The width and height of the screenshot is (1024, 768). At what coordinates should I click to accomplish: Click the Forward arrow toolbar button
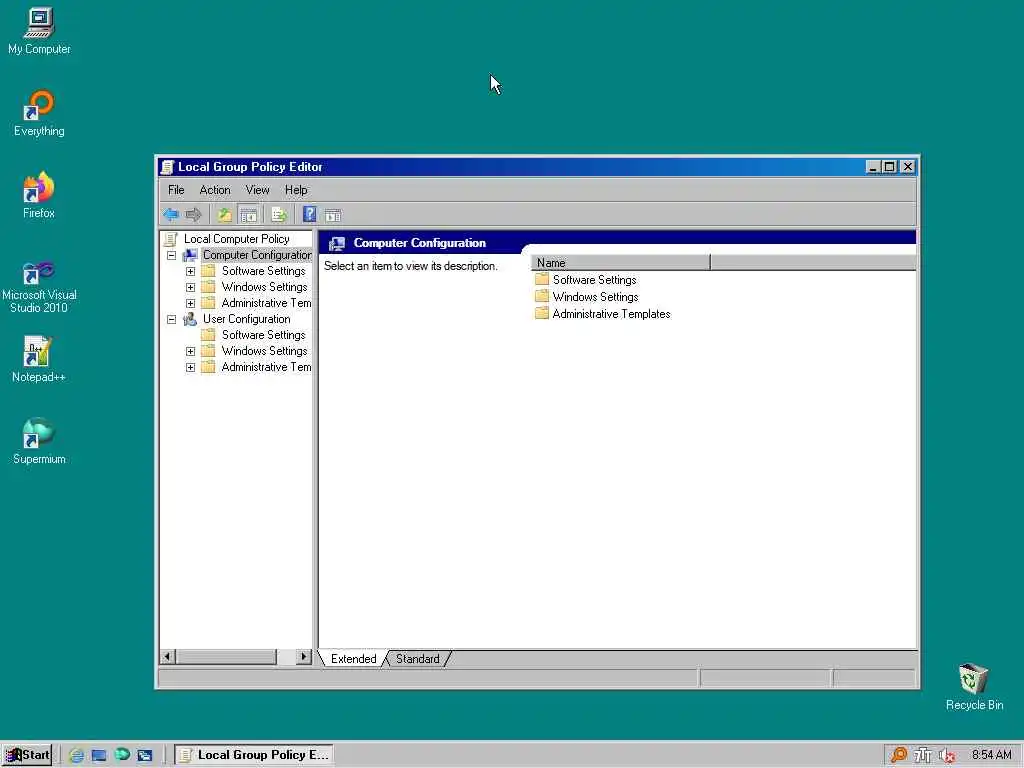tap(193, 215)
